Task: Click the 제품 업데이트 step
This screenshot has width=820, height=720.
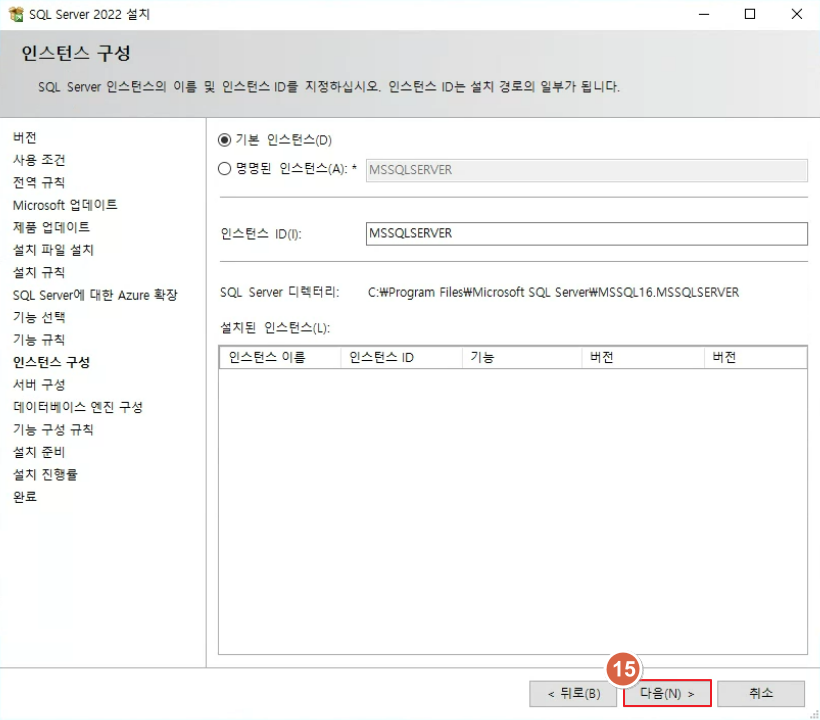Action: [51, 227]
